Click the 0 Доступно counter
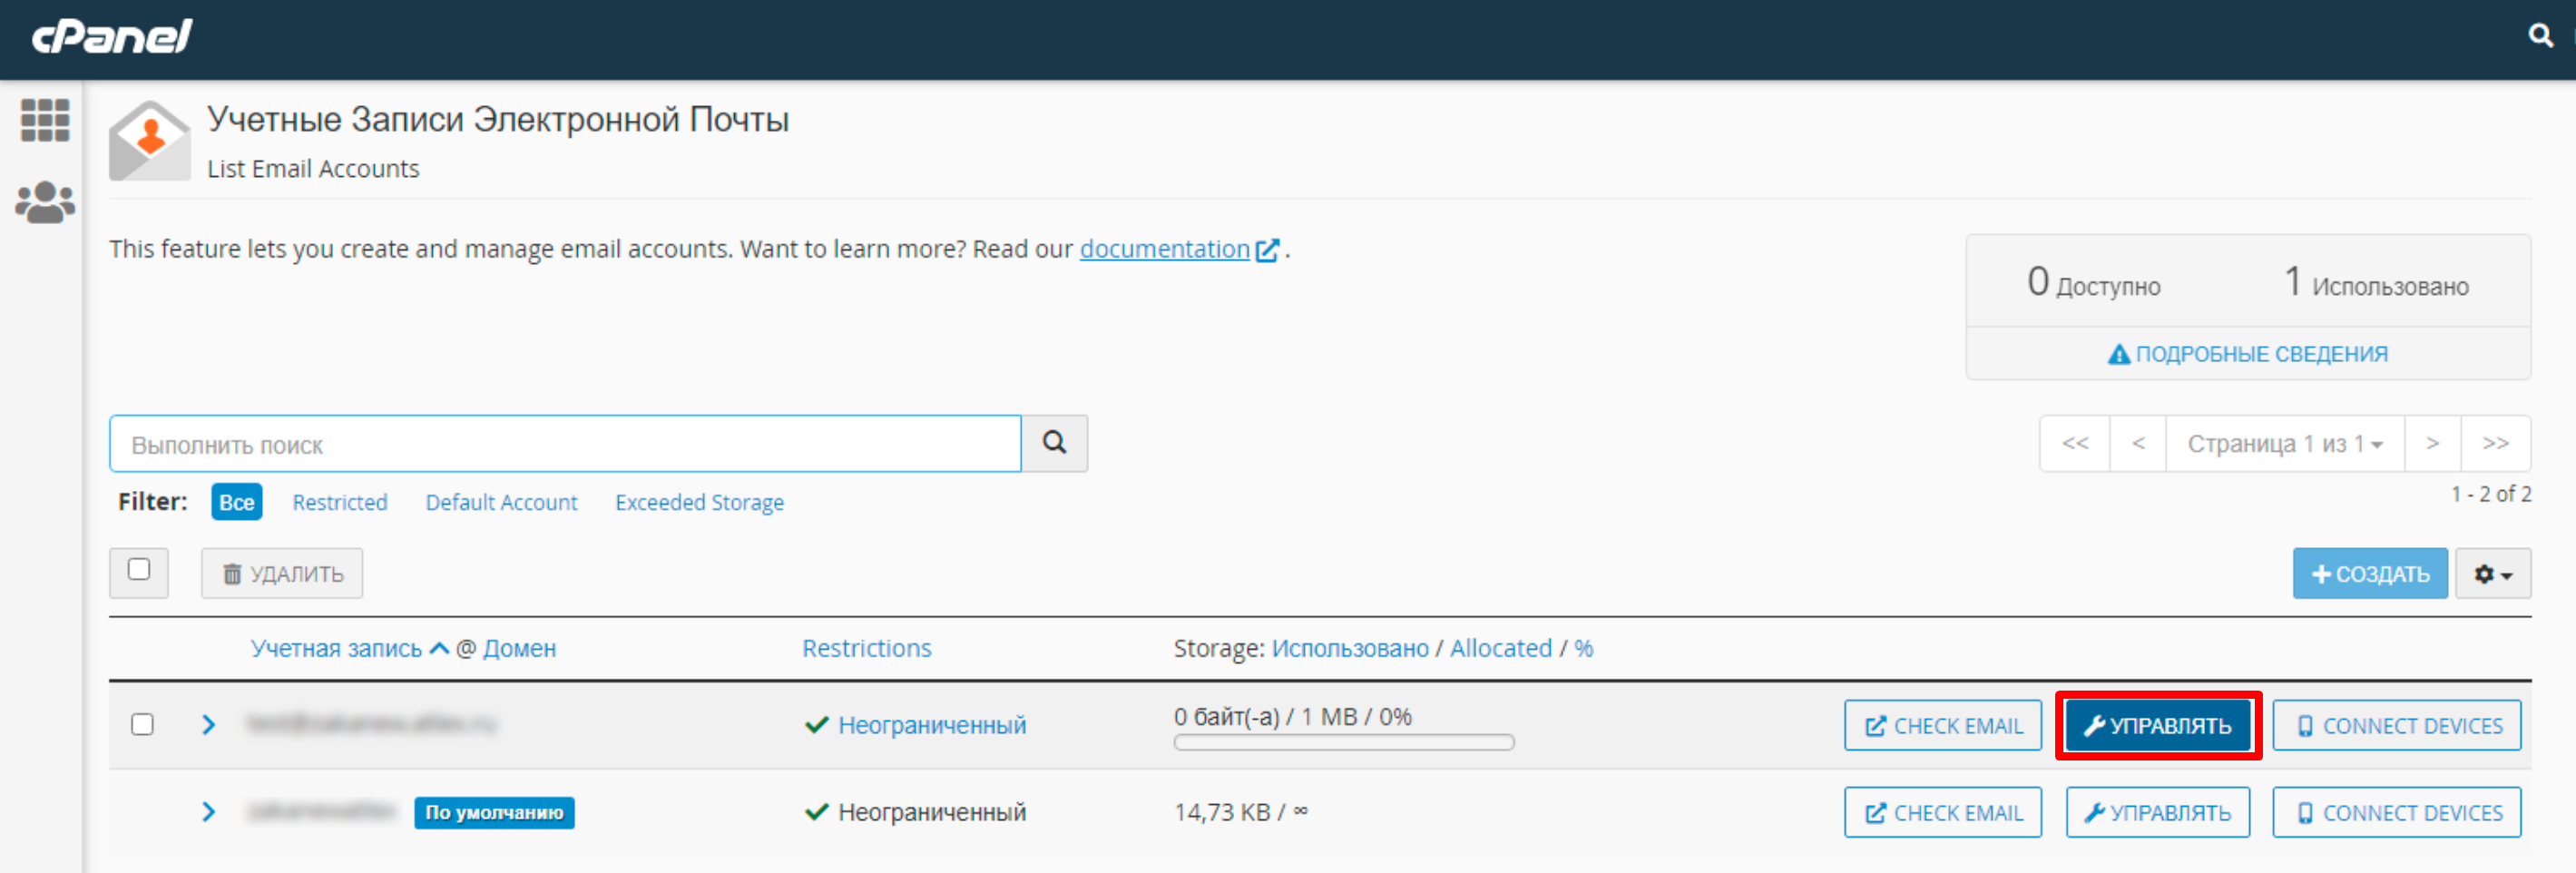The height and width of the screenshot is (873, 2576). [2093, 283]
